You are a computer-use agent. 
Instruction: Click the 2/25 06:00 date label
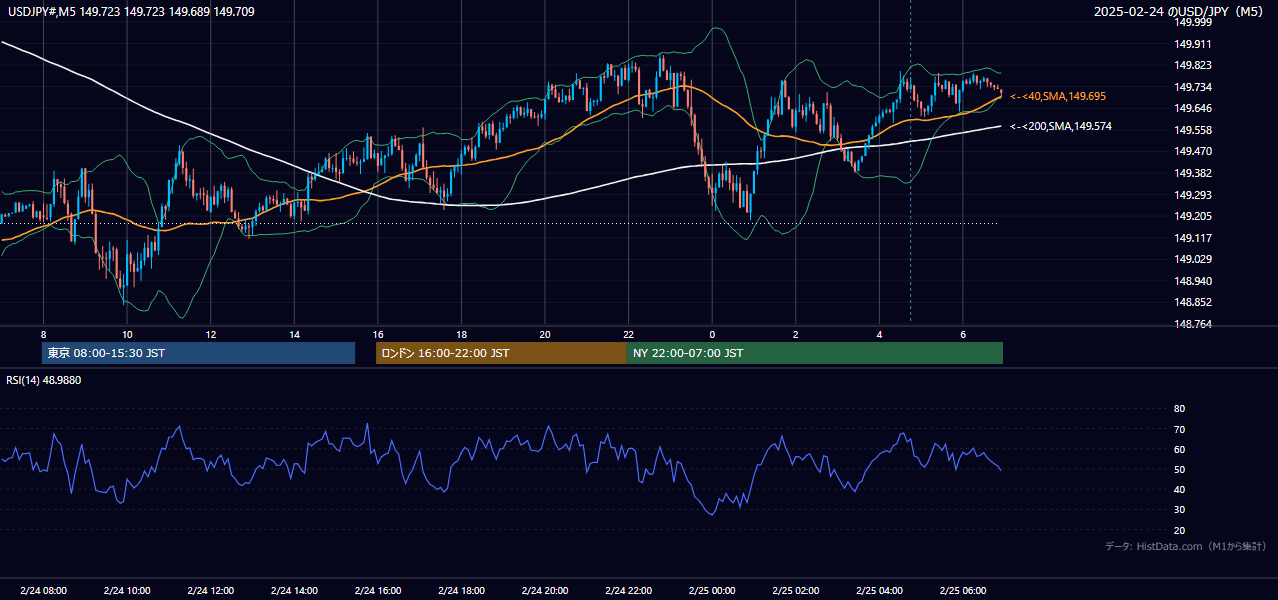click(x=963, y=591)
